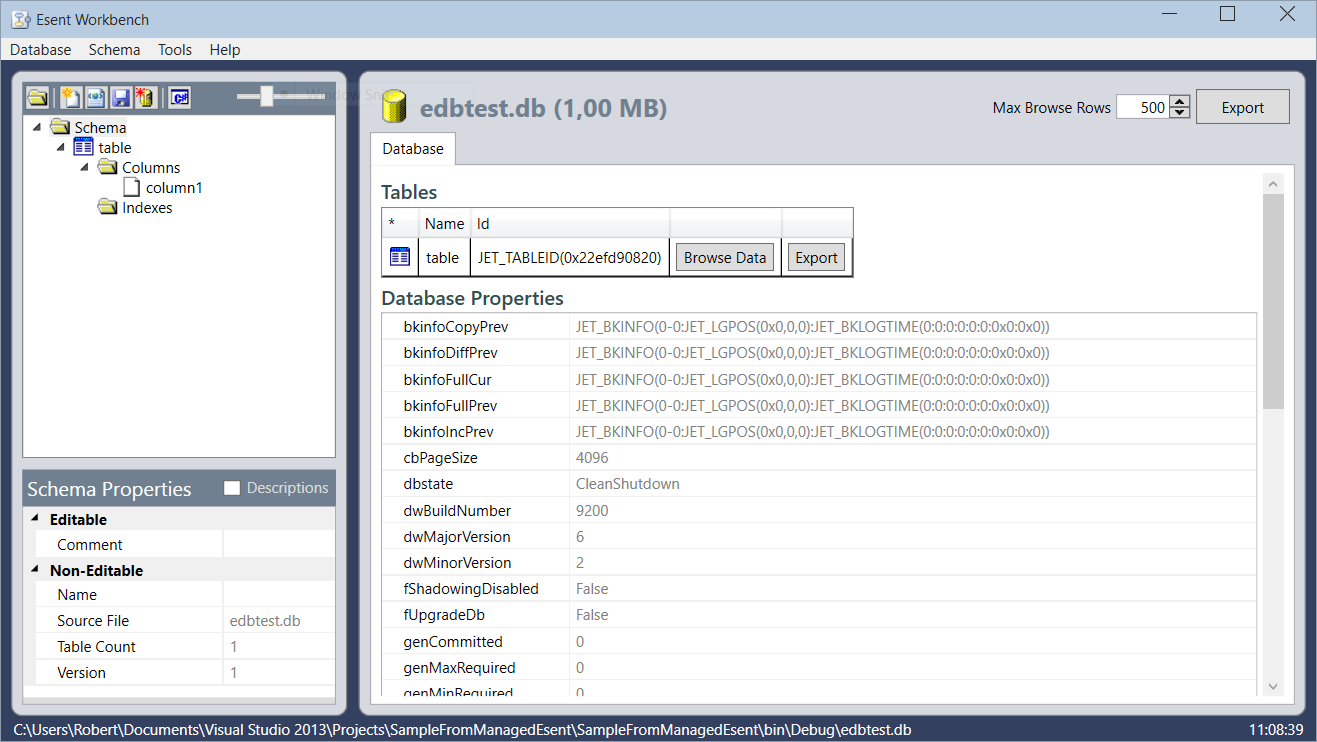Click the Version property row
1317x742 pixels.
point(185,672)
